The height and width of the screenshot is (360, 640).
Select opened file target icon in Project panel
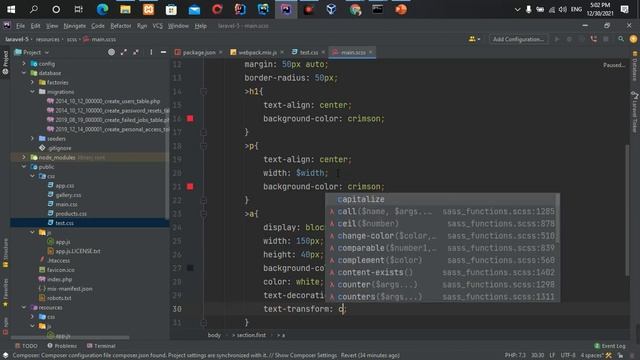pos(111,52)
